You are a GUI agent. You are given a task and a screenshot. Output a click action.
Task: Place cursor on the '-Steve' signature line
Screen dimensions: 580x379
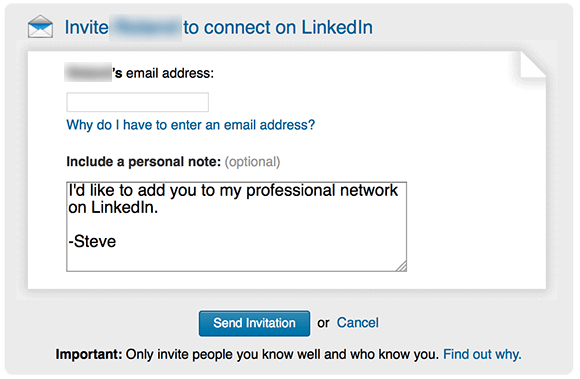pyautogui.click(x=92, y=241)
